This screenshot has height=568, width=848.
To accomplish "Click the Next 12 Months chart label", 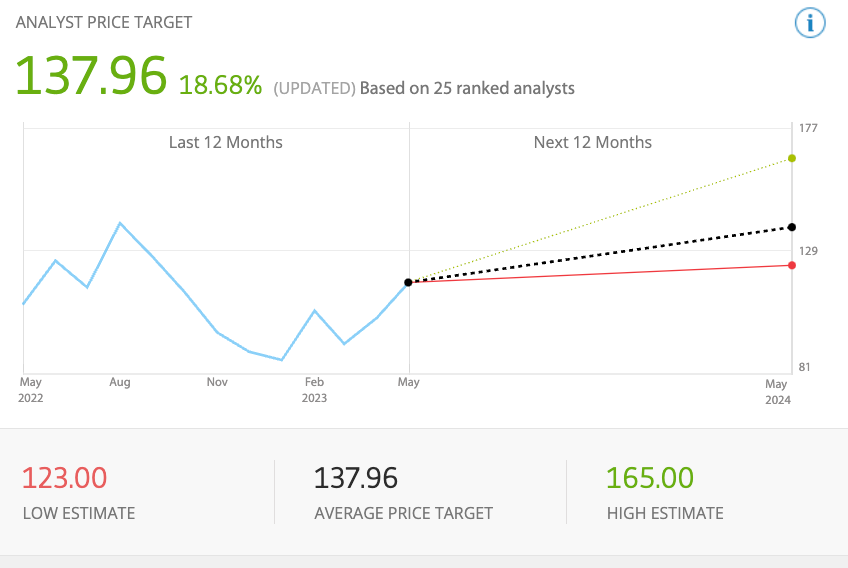I will (x=592, y=142).
